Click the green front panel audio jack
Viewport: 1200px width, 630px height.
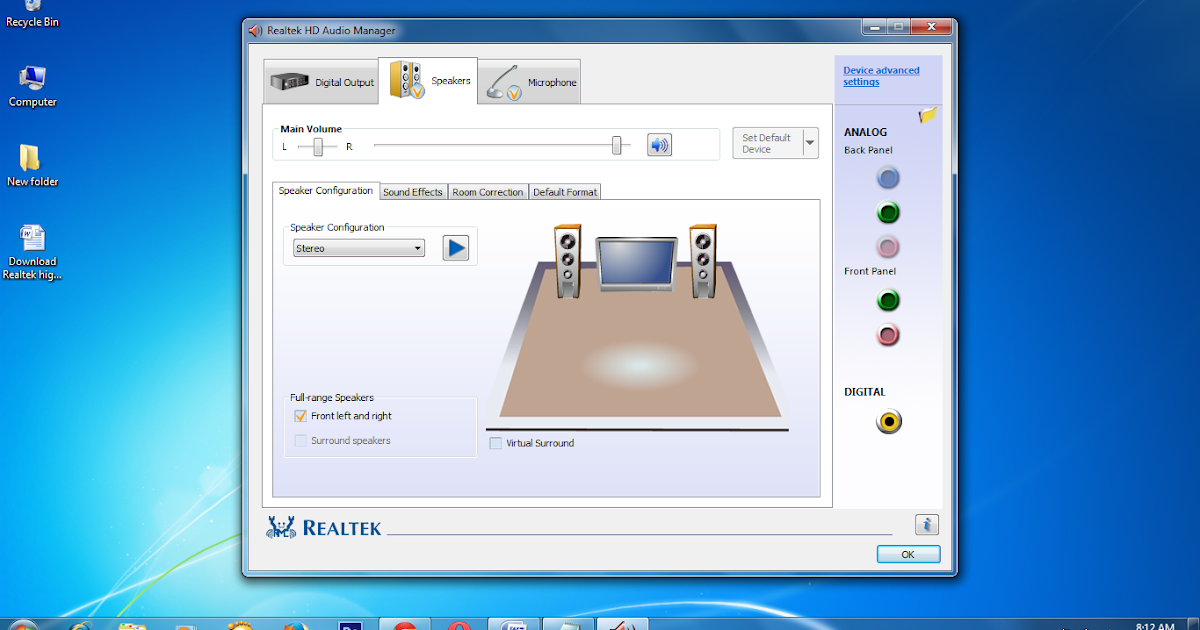click(x=888, y=300)
